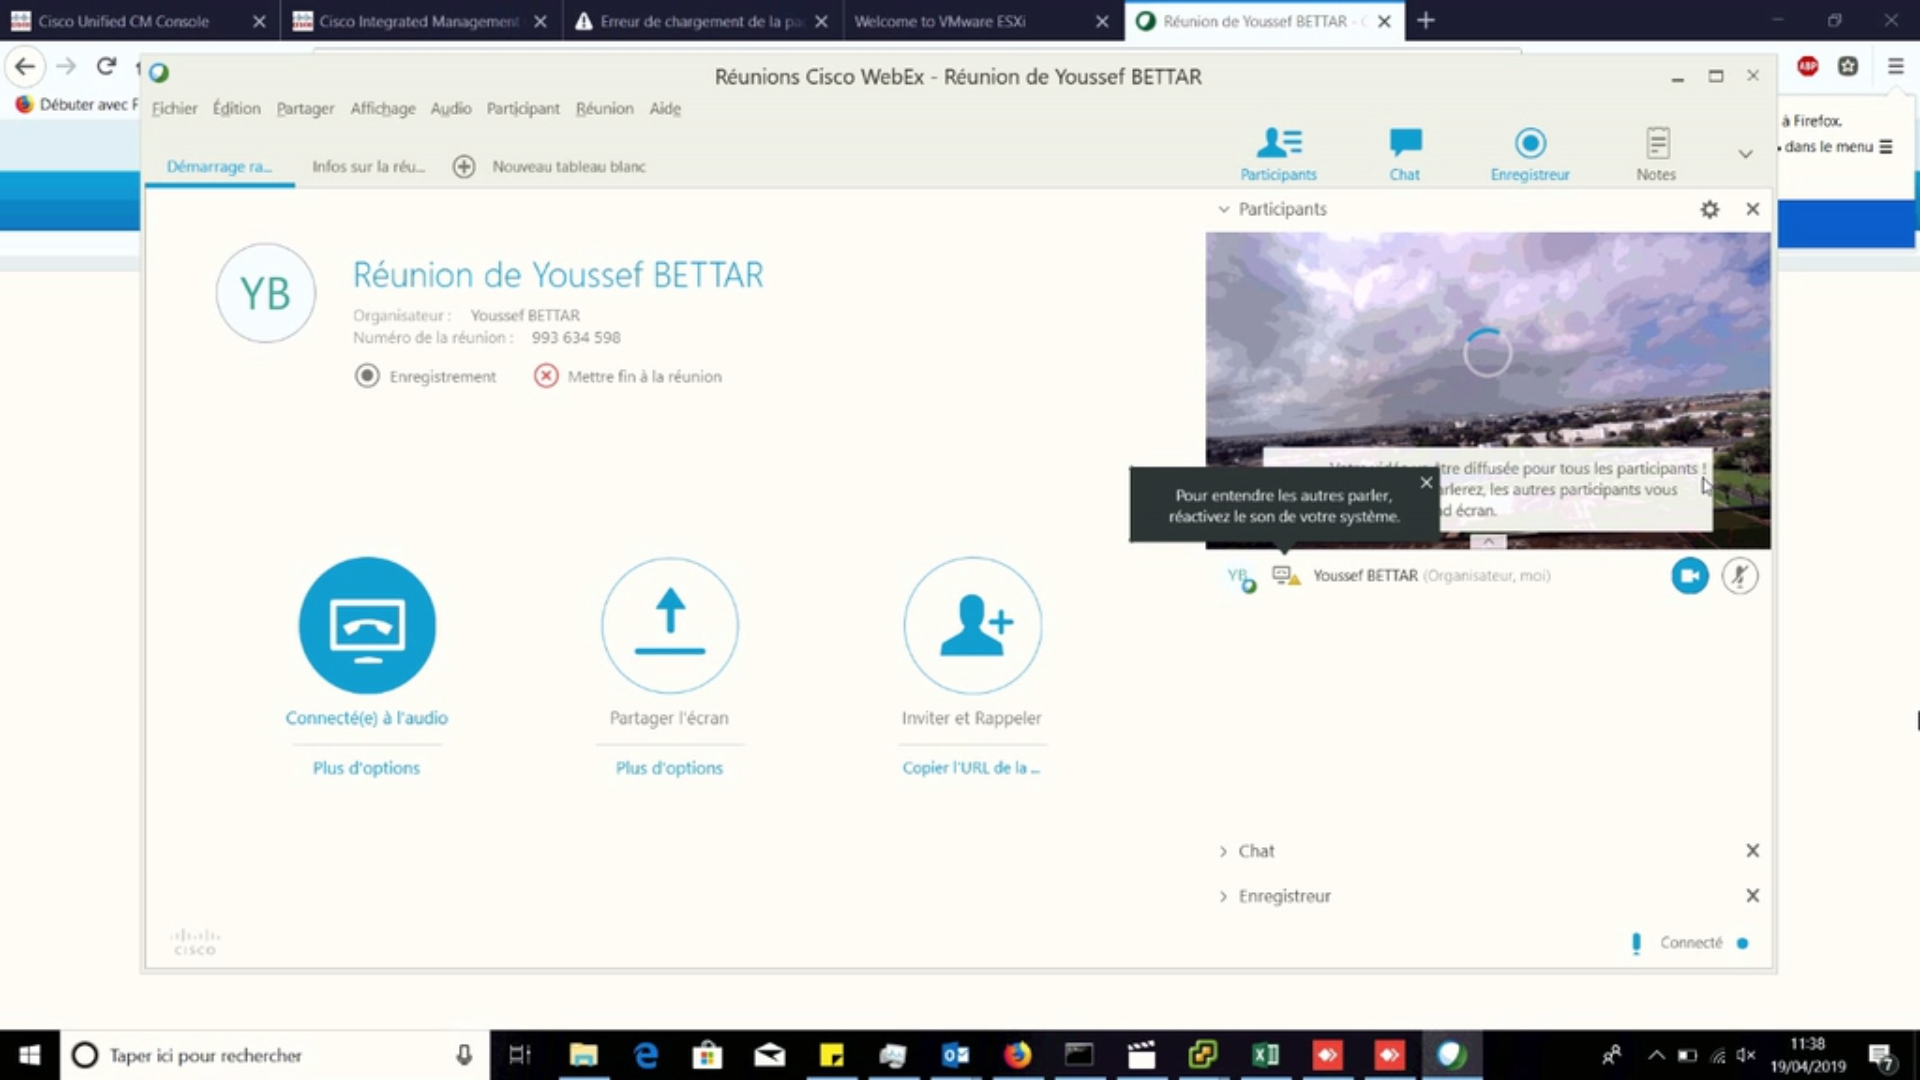Open the Partager menu
Screen dimensions: 1920x1080
click(305, 108)
